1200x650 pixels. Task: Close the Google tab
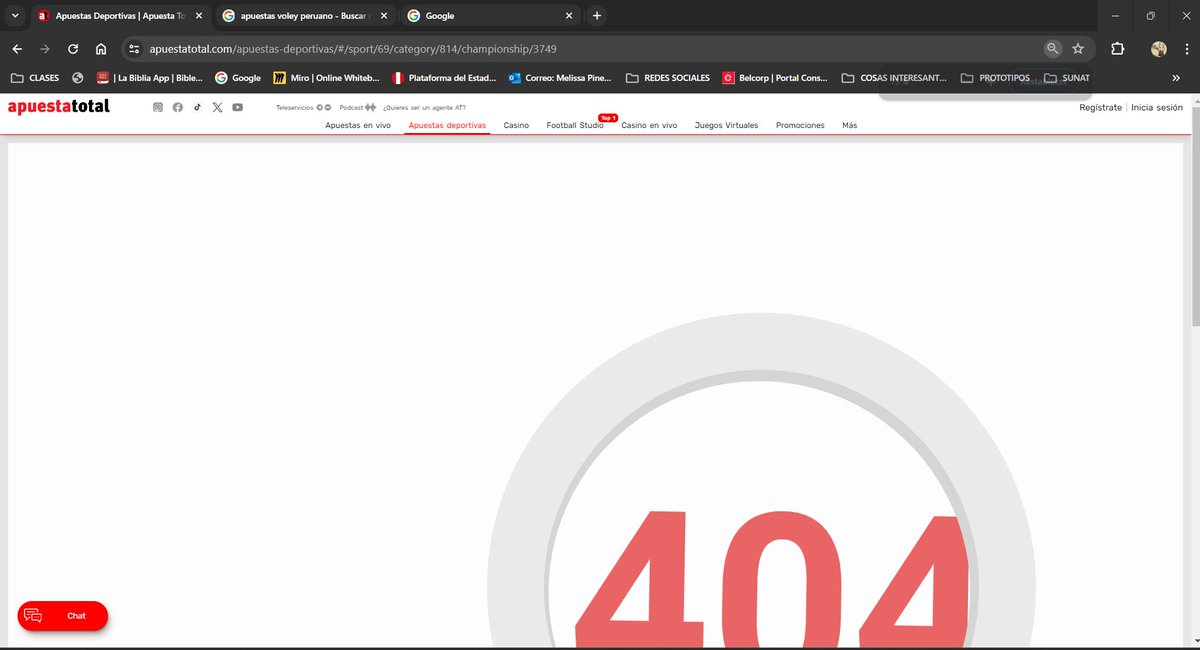[x=569, y=16]
